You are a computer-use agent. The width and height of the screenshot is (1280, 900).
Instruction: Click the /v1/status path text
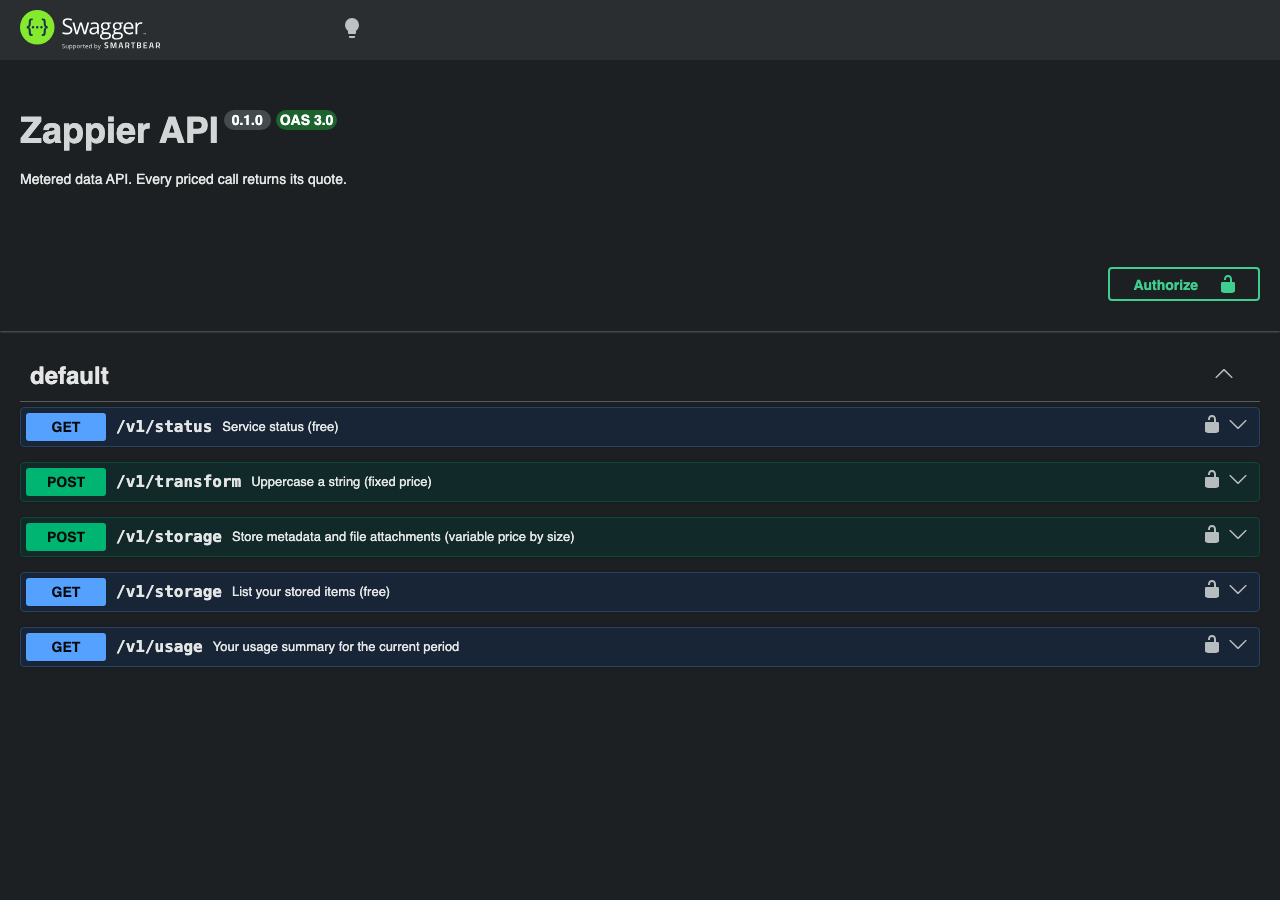pos(164,427)
